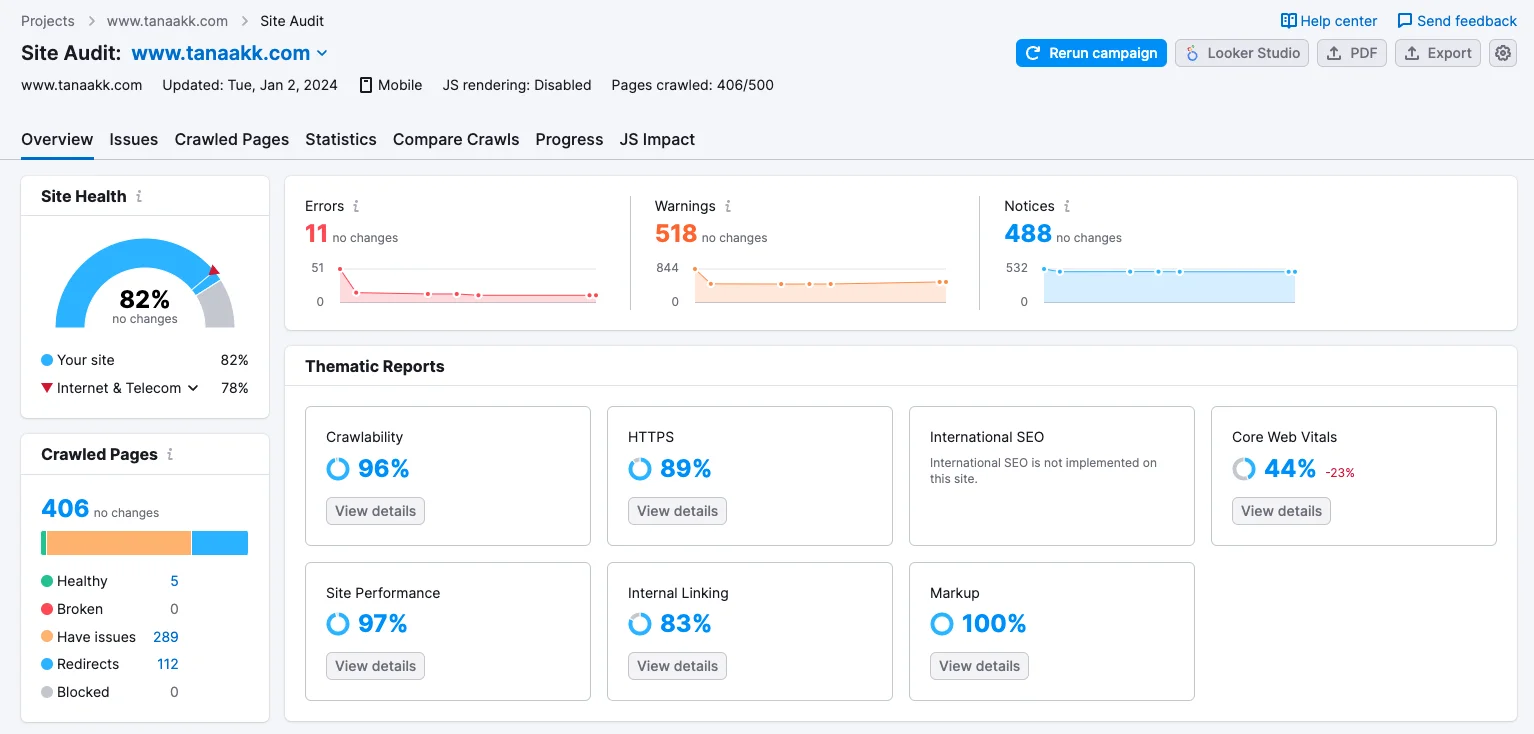Switch to the Overview tab
Viewport: 1534px width, 734px height.
tap(57, 140)
